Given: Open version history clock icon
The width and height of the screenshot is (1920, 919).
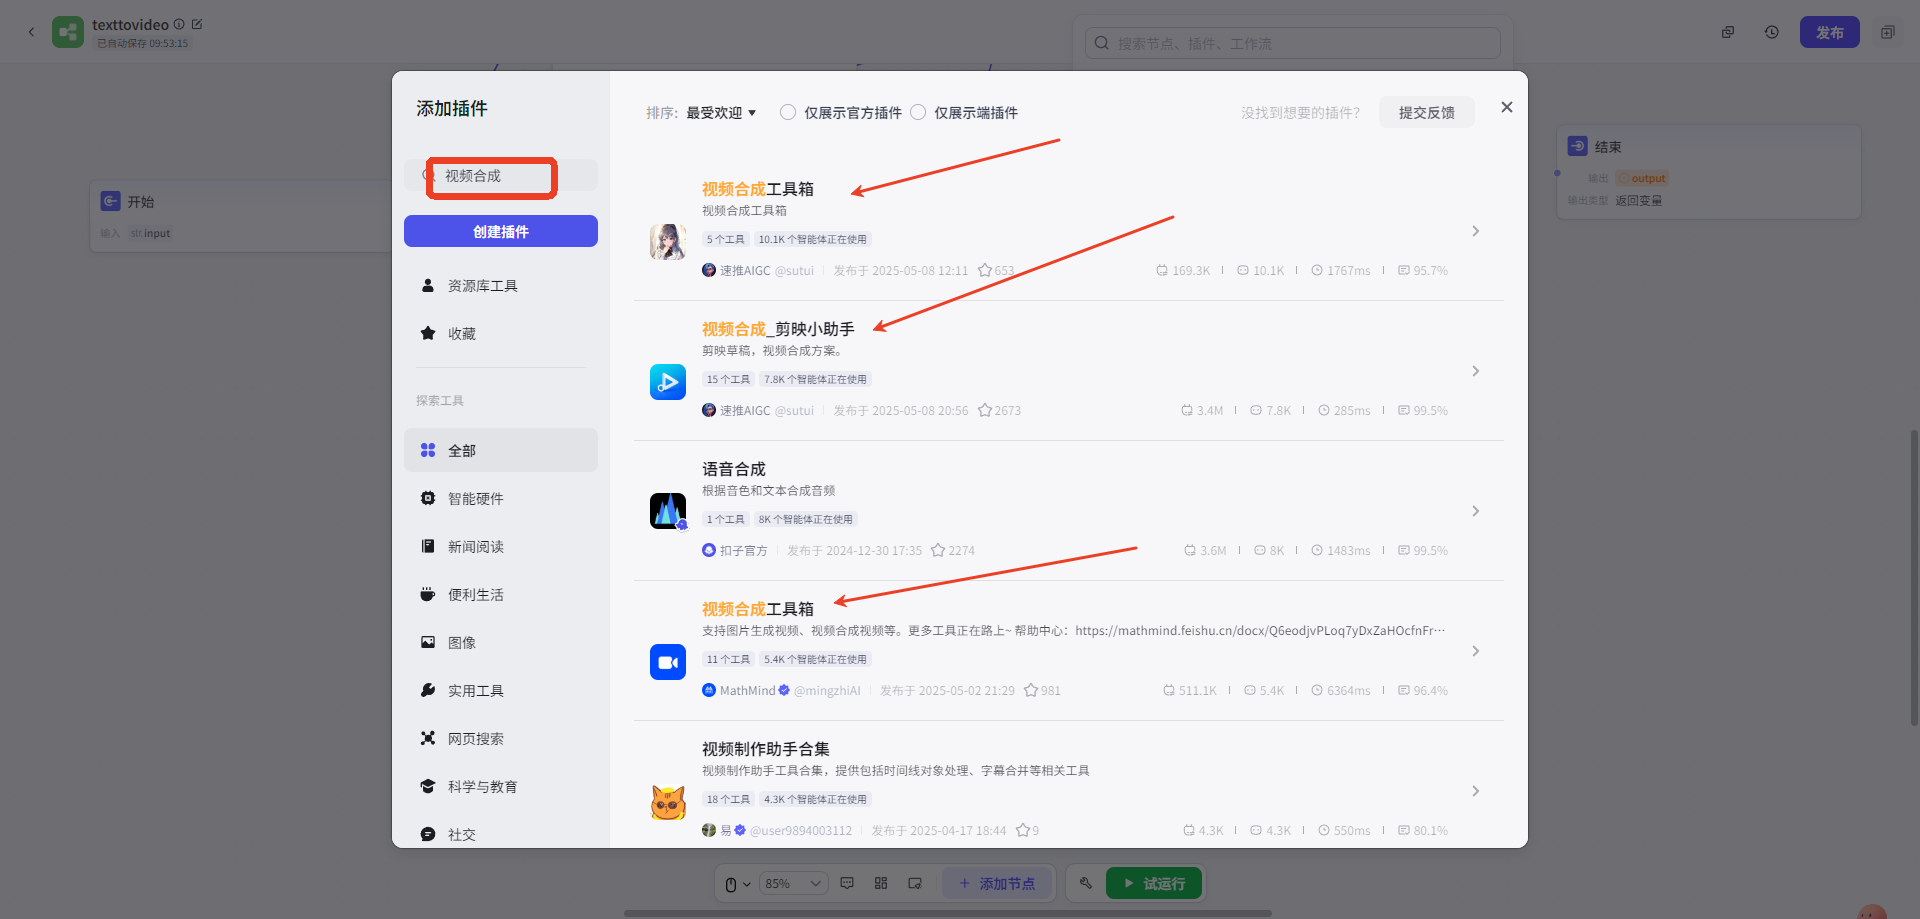Looking at the screenshot, I should (1771, 32).
